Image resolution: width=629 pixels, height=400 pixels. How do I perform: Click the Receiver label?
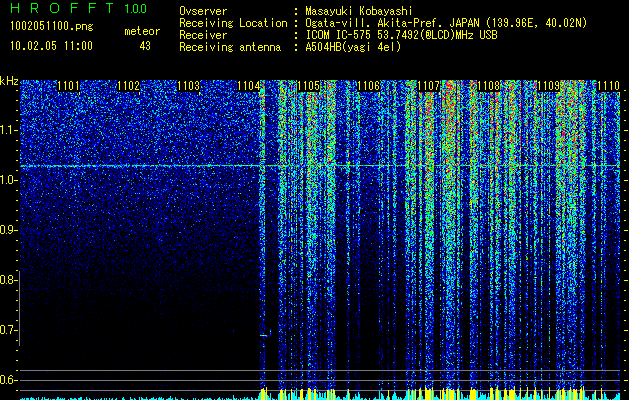tap(203, 35)
